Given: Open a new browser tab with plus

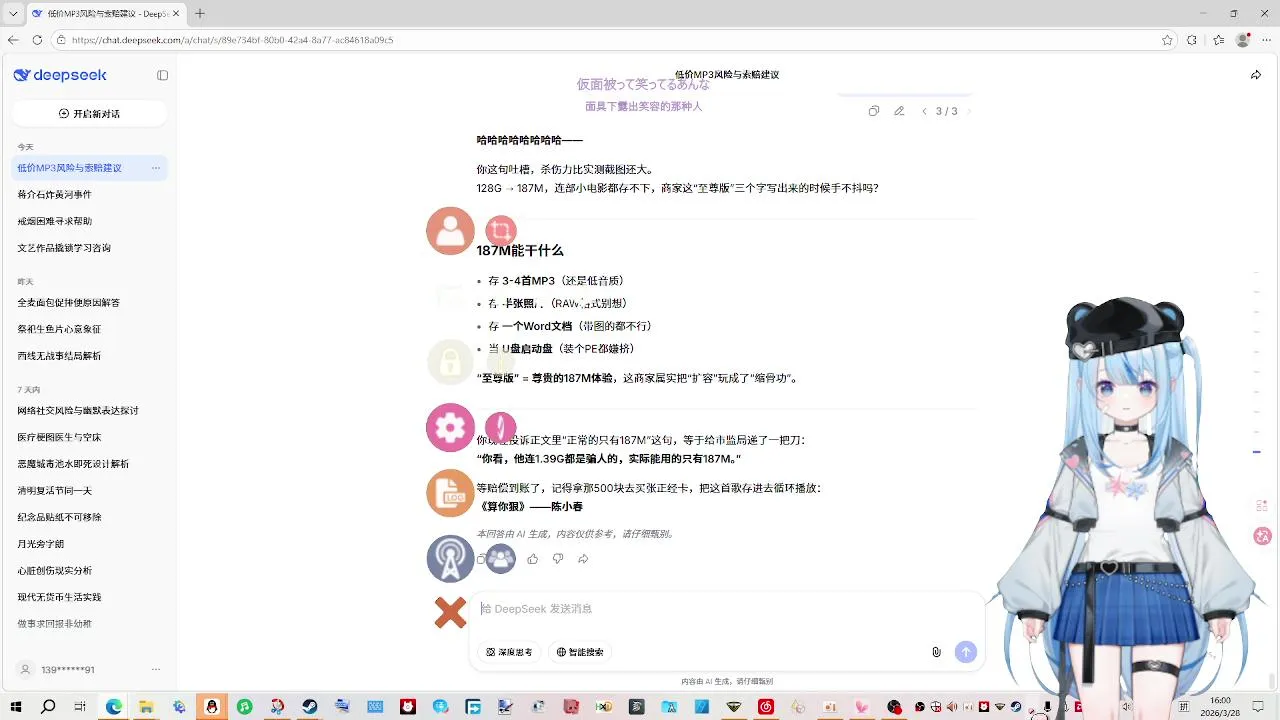Looking at the screenshot, I should [200, 14].
